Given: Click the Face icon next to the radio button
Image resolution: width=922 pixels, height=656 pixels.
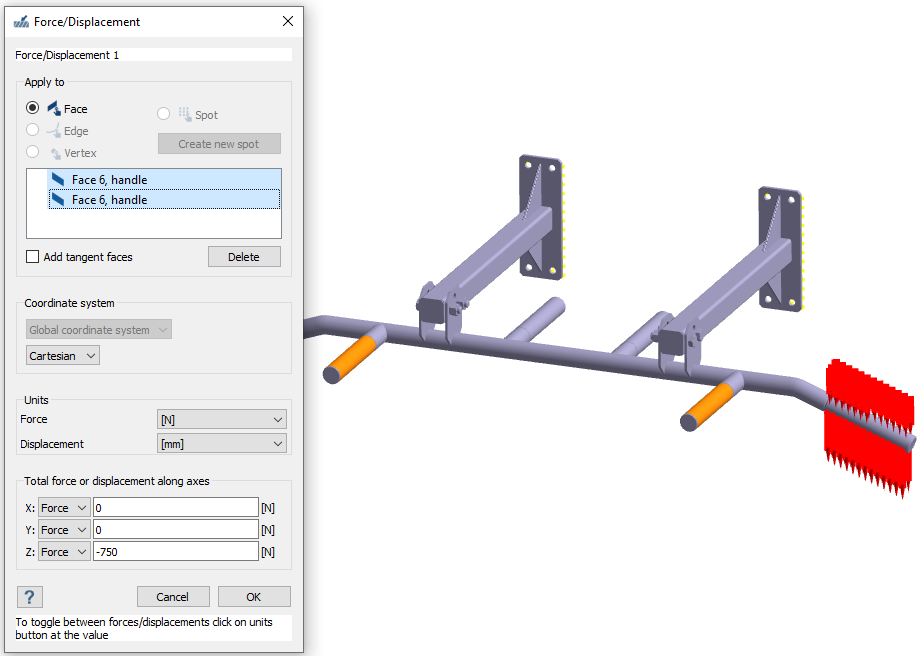Looking at the screenshot, I should click(x=54, y=108).
